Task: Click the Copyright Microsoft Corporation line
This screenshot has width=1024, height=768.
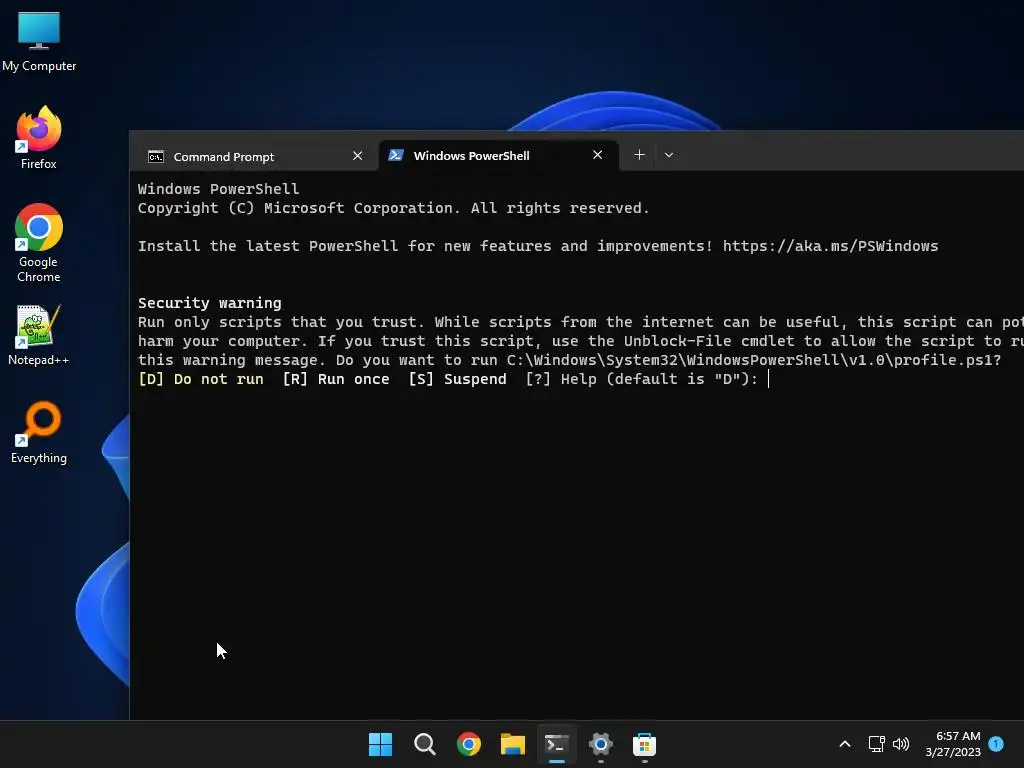Action: pos(394,208)
